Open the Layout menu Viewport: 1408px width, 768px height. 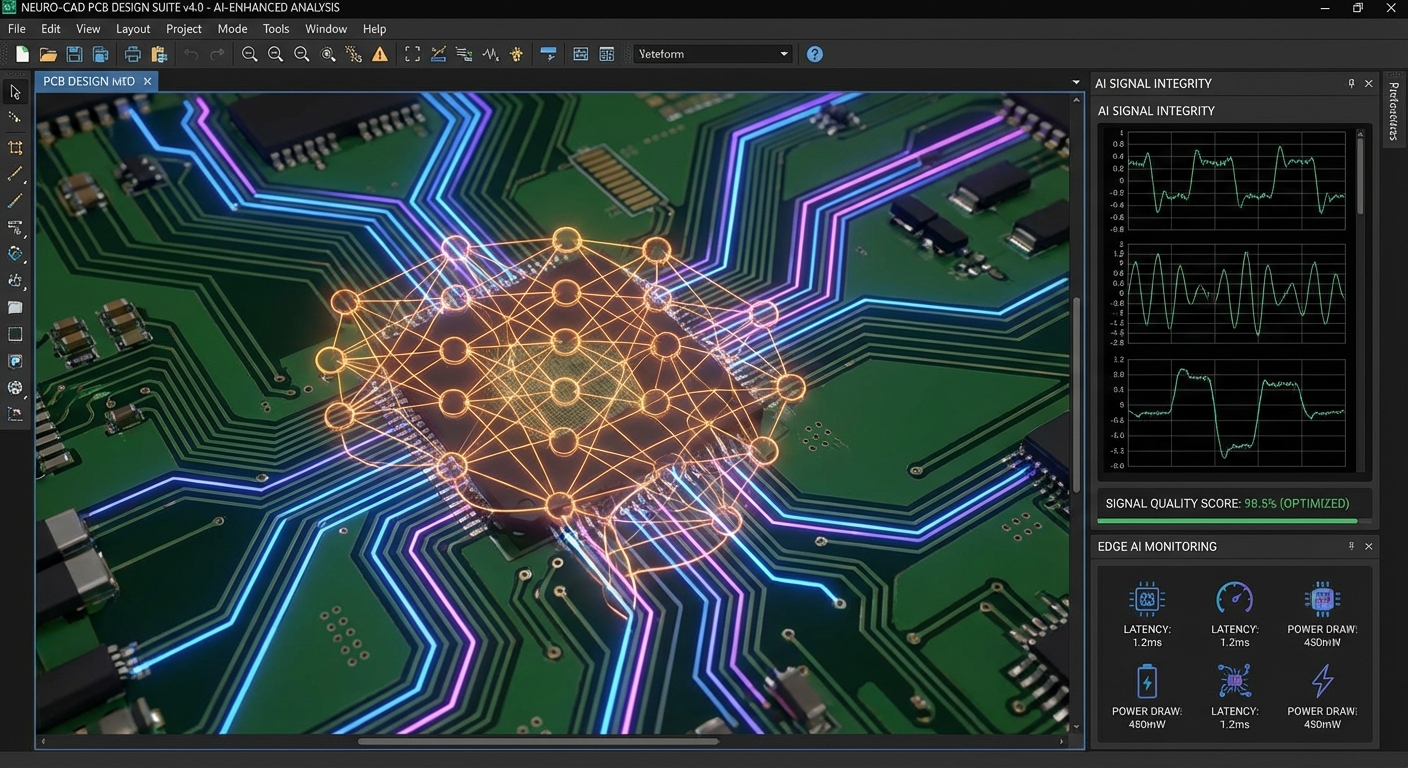(x=133, y=29)
